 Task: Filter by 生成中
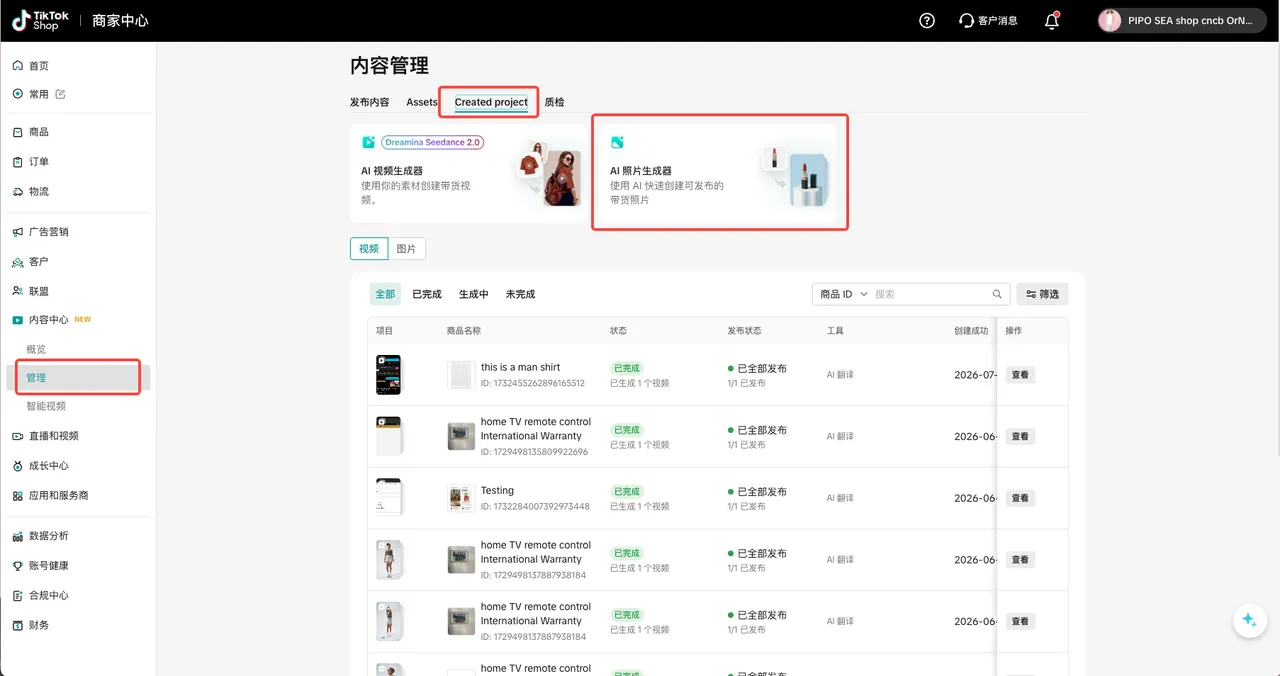(474, 294)
